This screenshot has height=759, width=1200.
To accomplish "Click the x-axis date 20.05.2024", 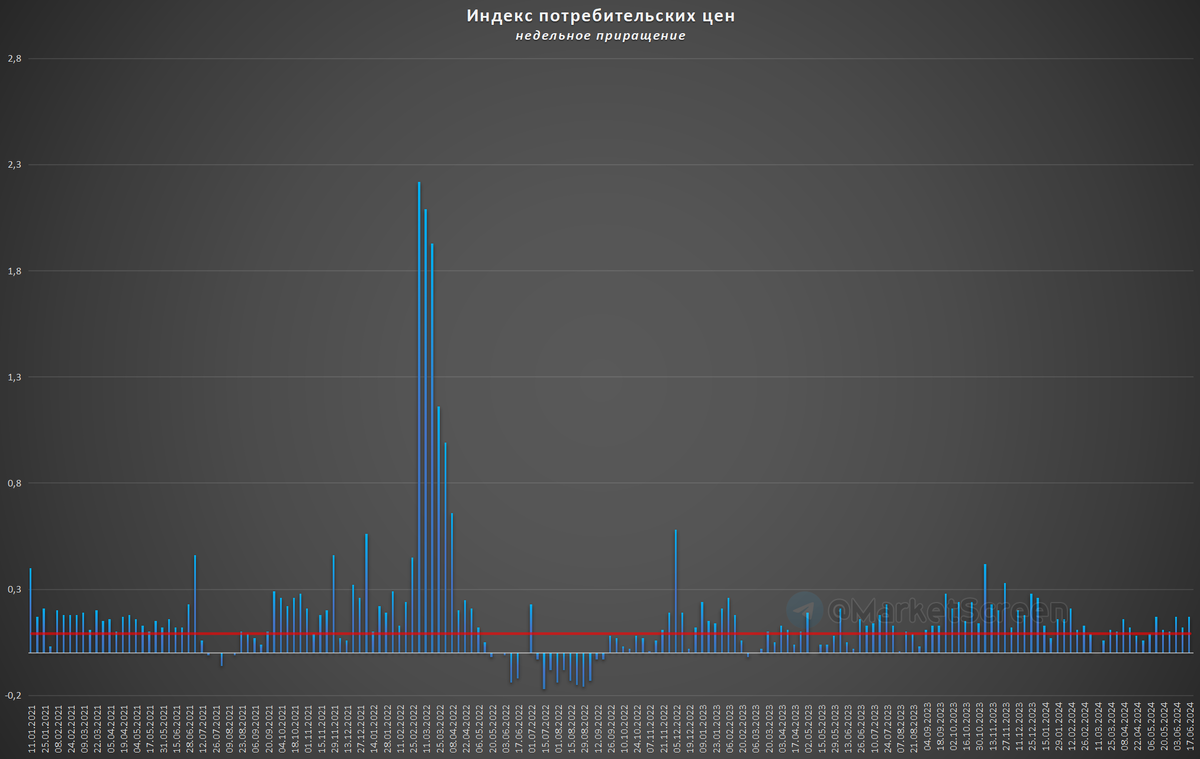I will pyautogui.click(x=1163, y=727).
